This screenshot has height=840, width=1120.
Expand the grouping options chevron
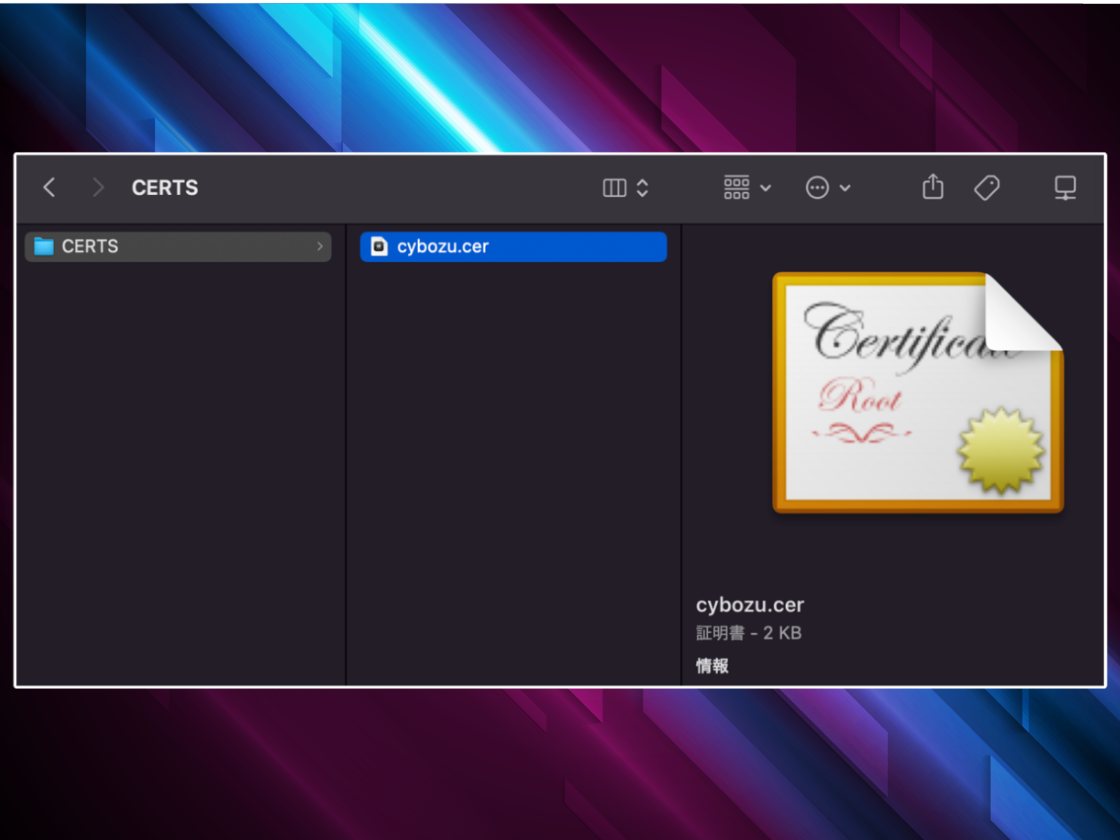(x=766, y=188)
